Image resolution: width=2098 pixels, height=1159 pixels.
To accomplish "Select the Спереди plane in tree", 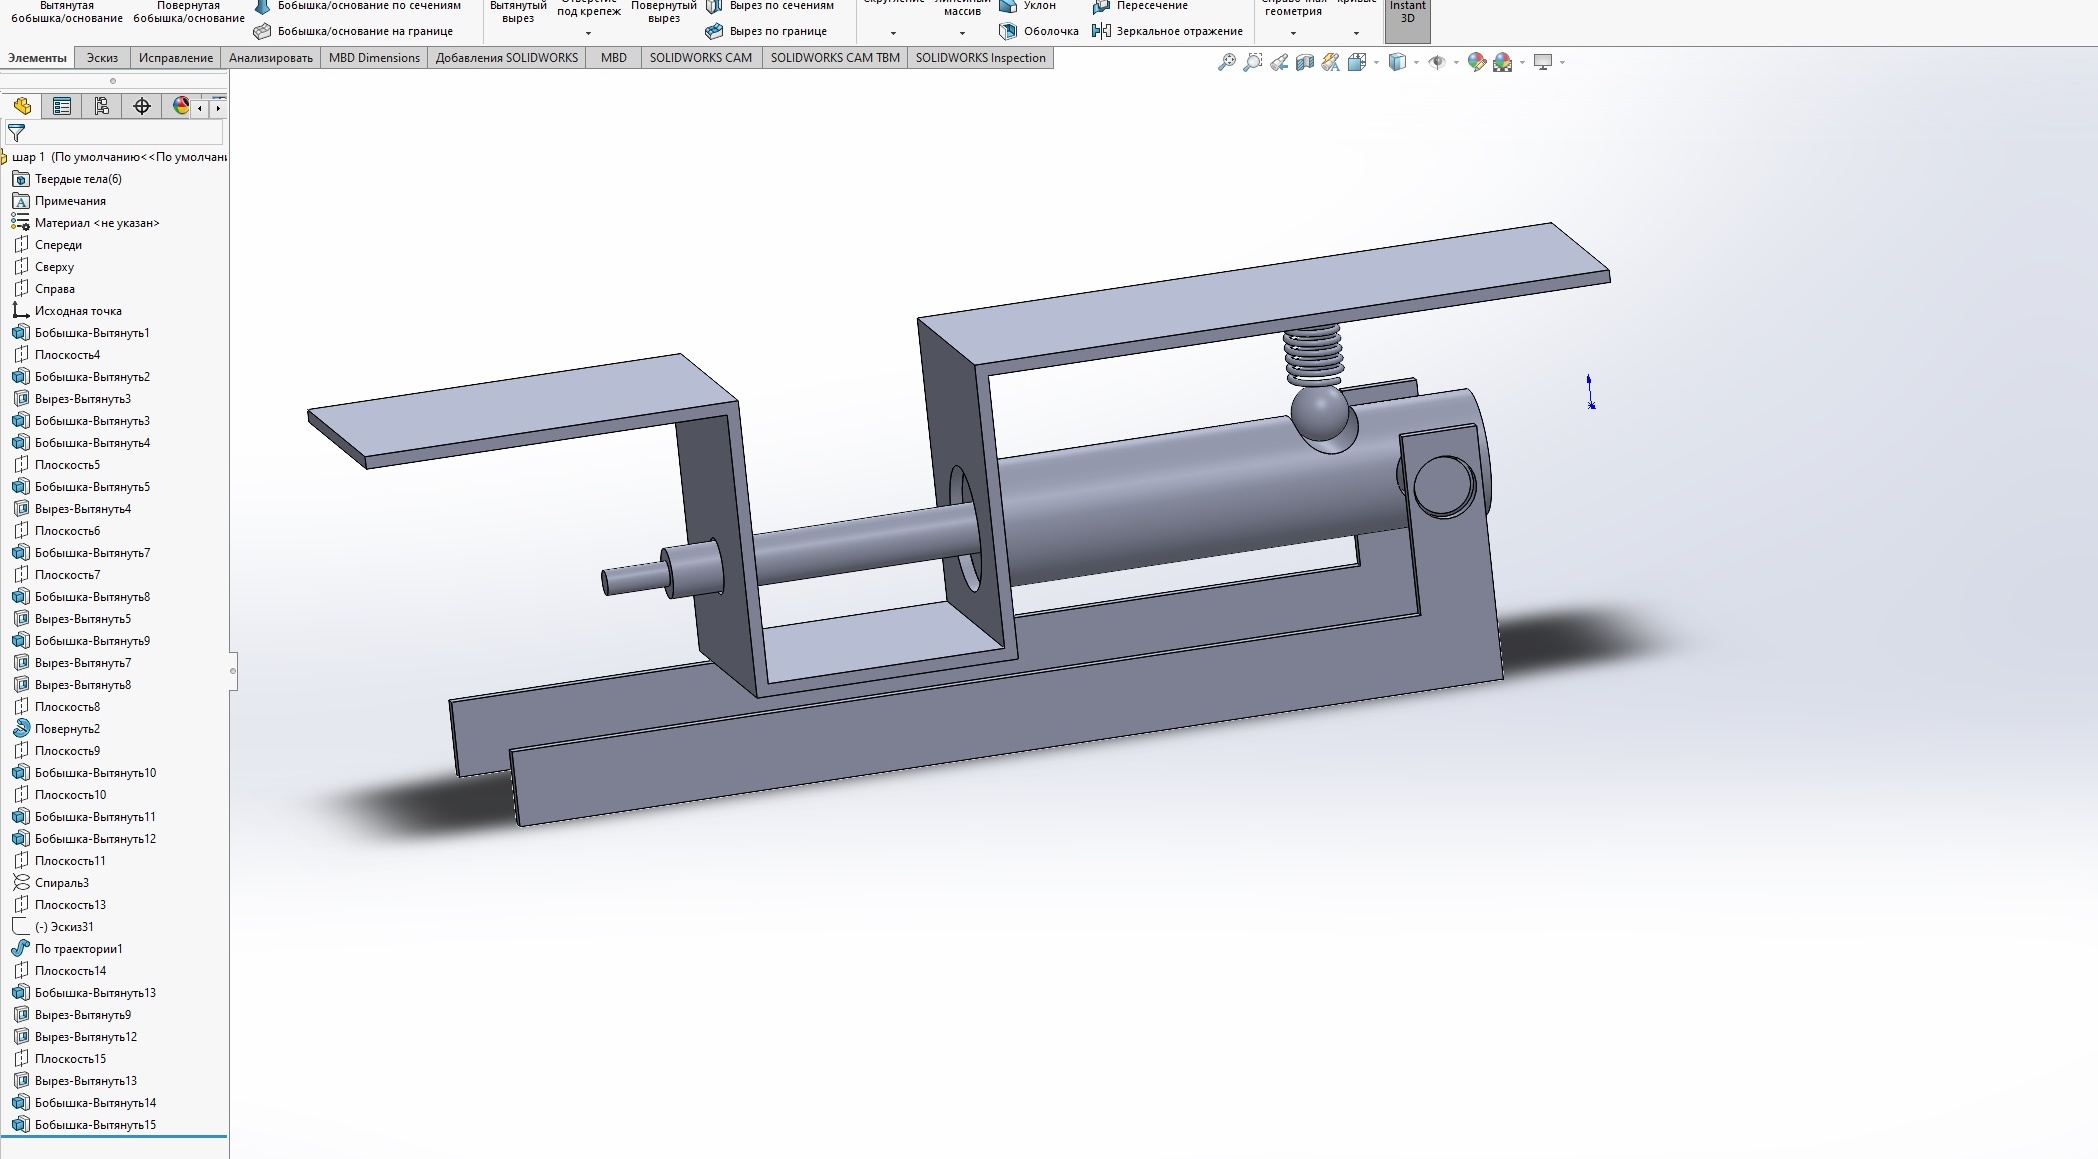I will click(58, 245).
